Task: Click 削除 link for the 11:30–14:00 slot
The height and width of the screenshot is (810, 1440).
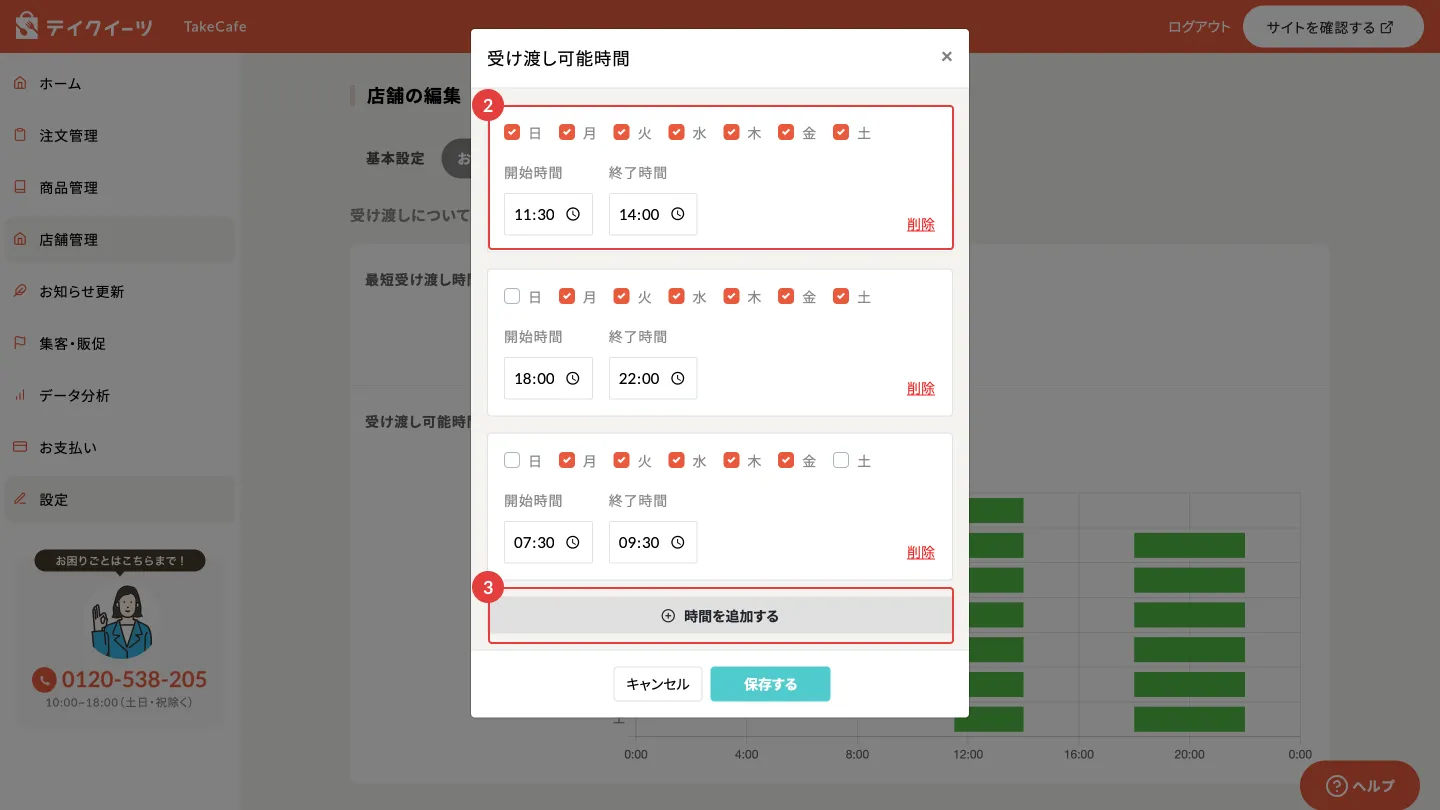Action: click(920, 224)
